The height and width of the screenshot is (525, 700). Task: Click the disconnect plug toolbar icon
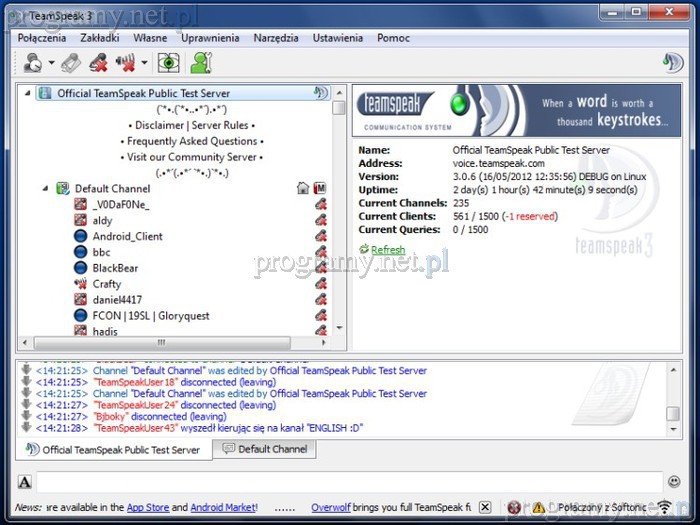(x=70, y=63)
